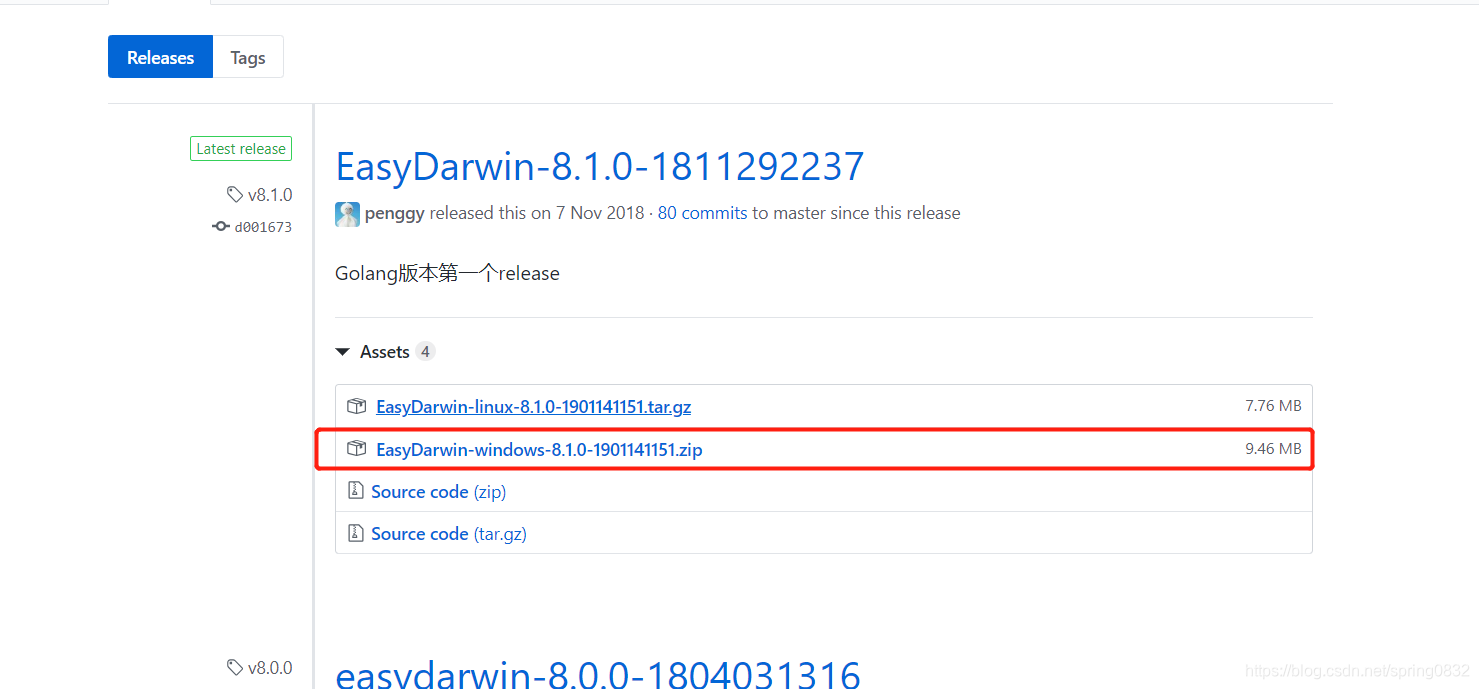The width and height of the screenshot is (1479, 689).
Task: Click the penggy username link
Action: point(395,213)
